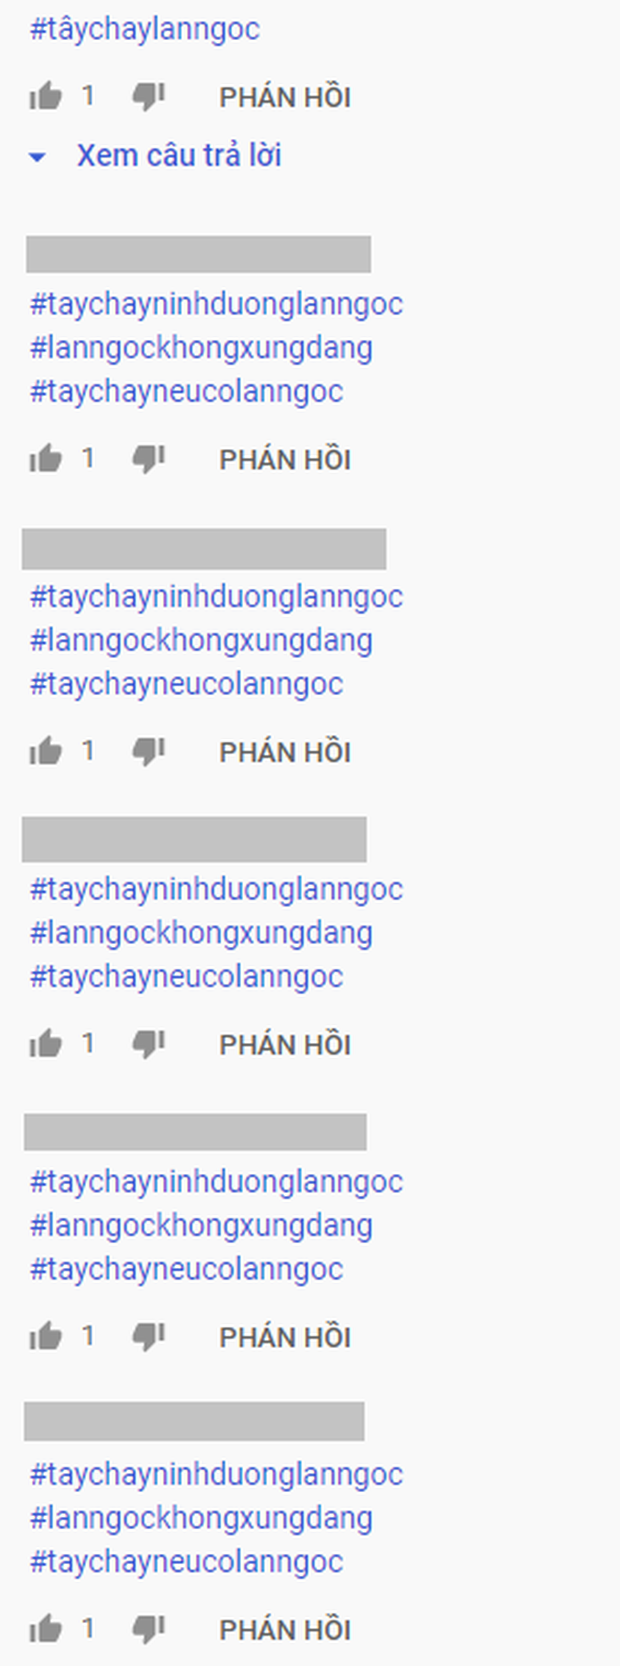Screen dimensions: 620x1666
Task: Dislike the second #taychayninhduonglanngoc comment
Action: (149, 751)
